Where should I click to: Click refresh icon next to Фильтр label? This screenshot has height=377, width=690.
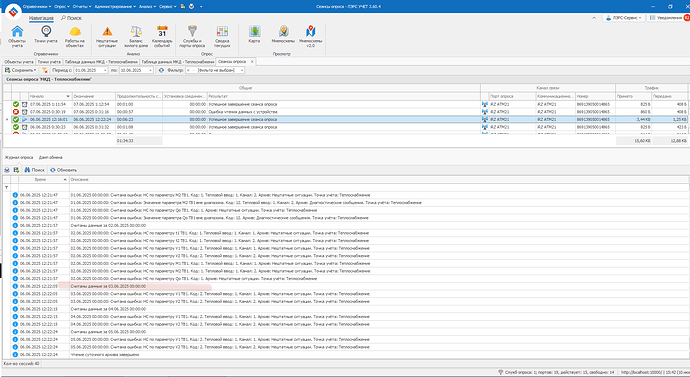point(161,70)
